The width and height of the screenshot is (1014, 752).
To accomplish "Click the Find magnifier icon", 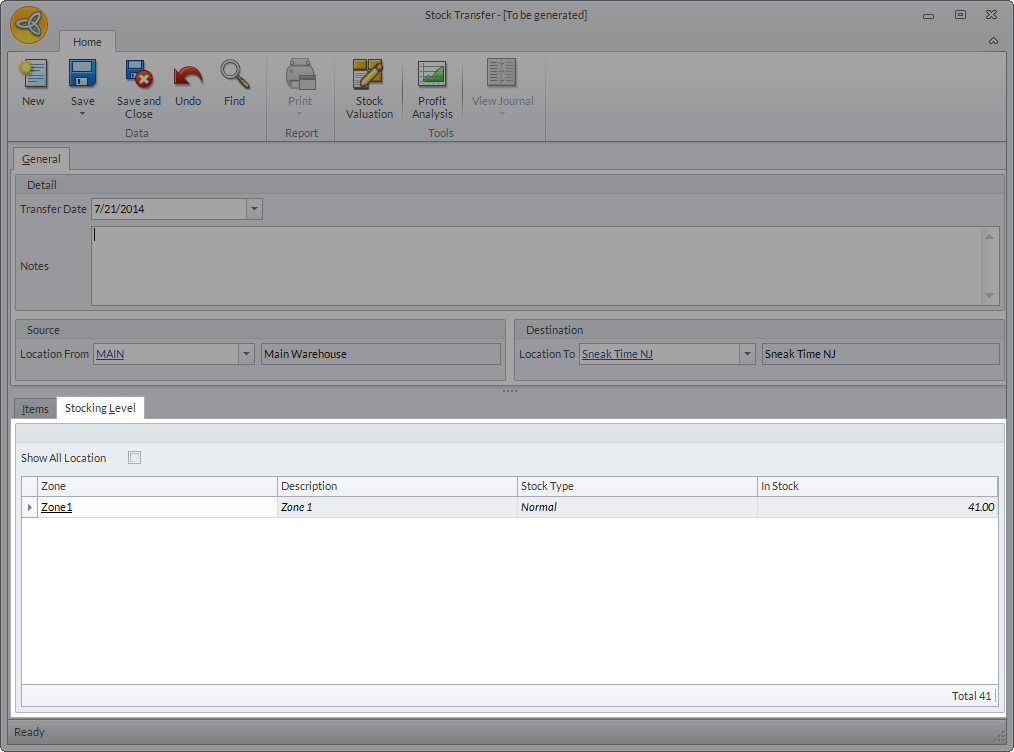I will (234, 75).
